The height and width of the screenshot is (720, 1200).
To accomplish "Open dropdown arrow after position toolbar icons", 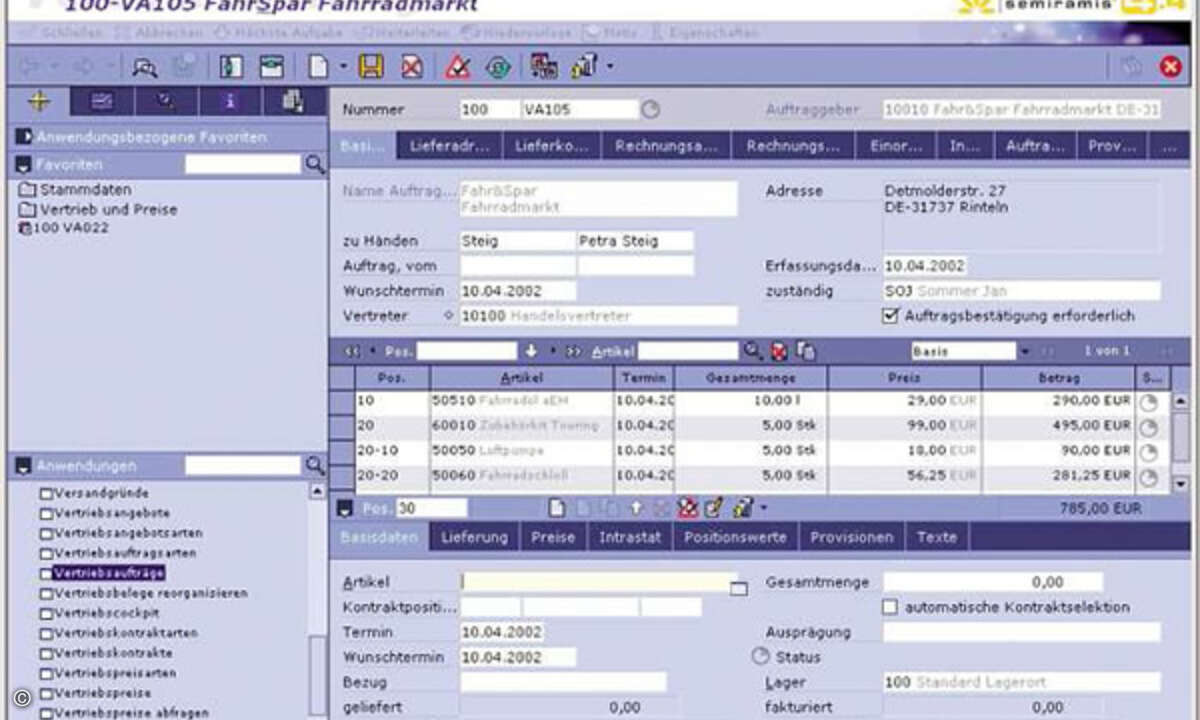I will click(764, 508).
